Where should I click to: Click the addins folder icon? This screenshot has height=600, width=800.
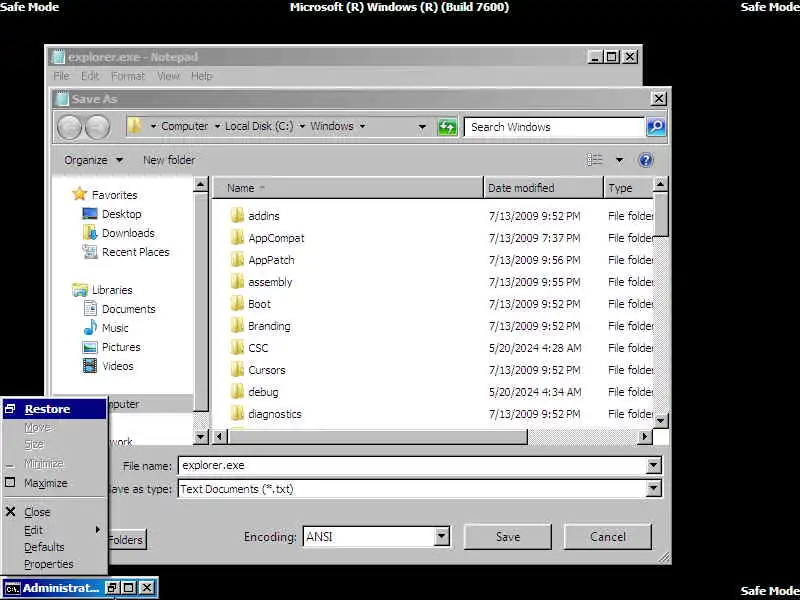pyautogui.click(x=237, y=215)
